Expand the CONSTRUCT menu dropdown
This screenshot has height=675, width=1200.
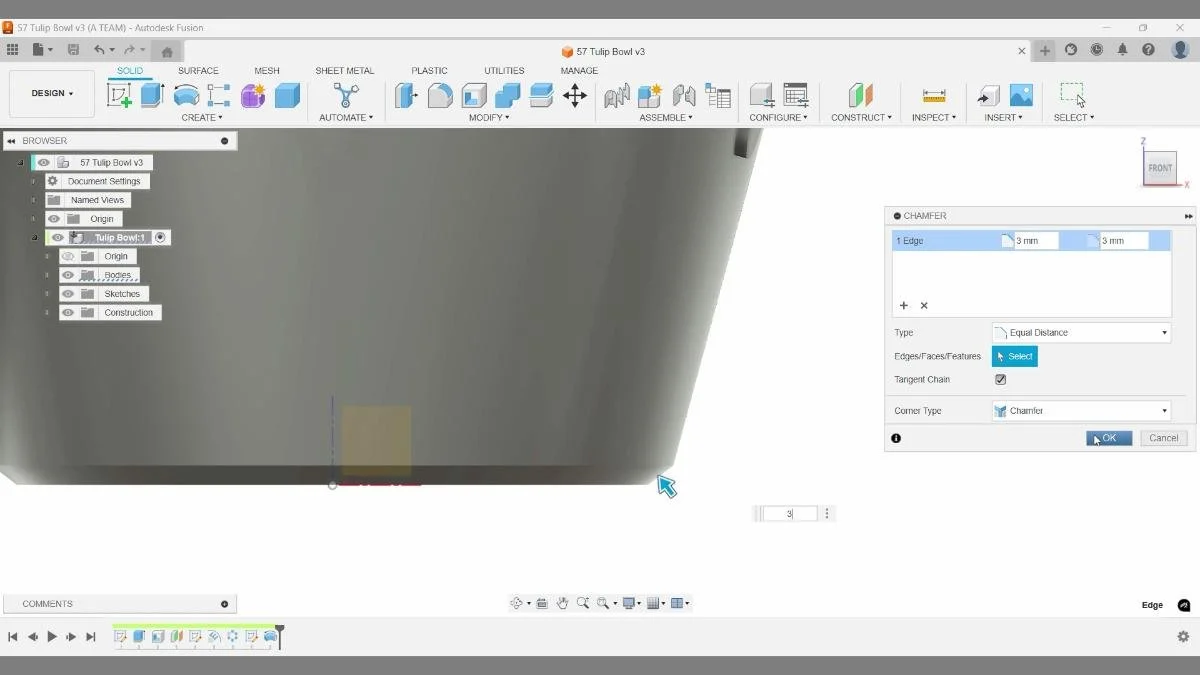point(861,118)
